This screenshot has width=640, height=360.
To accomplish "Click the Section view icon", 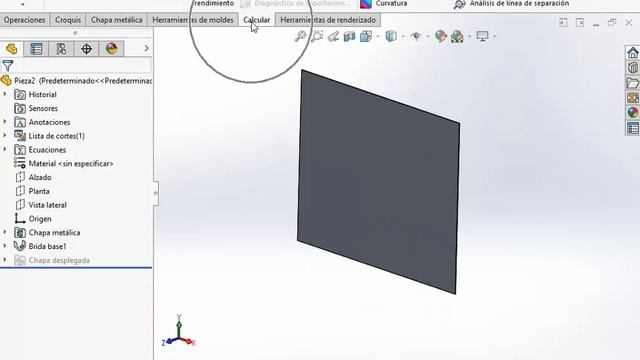I will (x=349, y=37).
